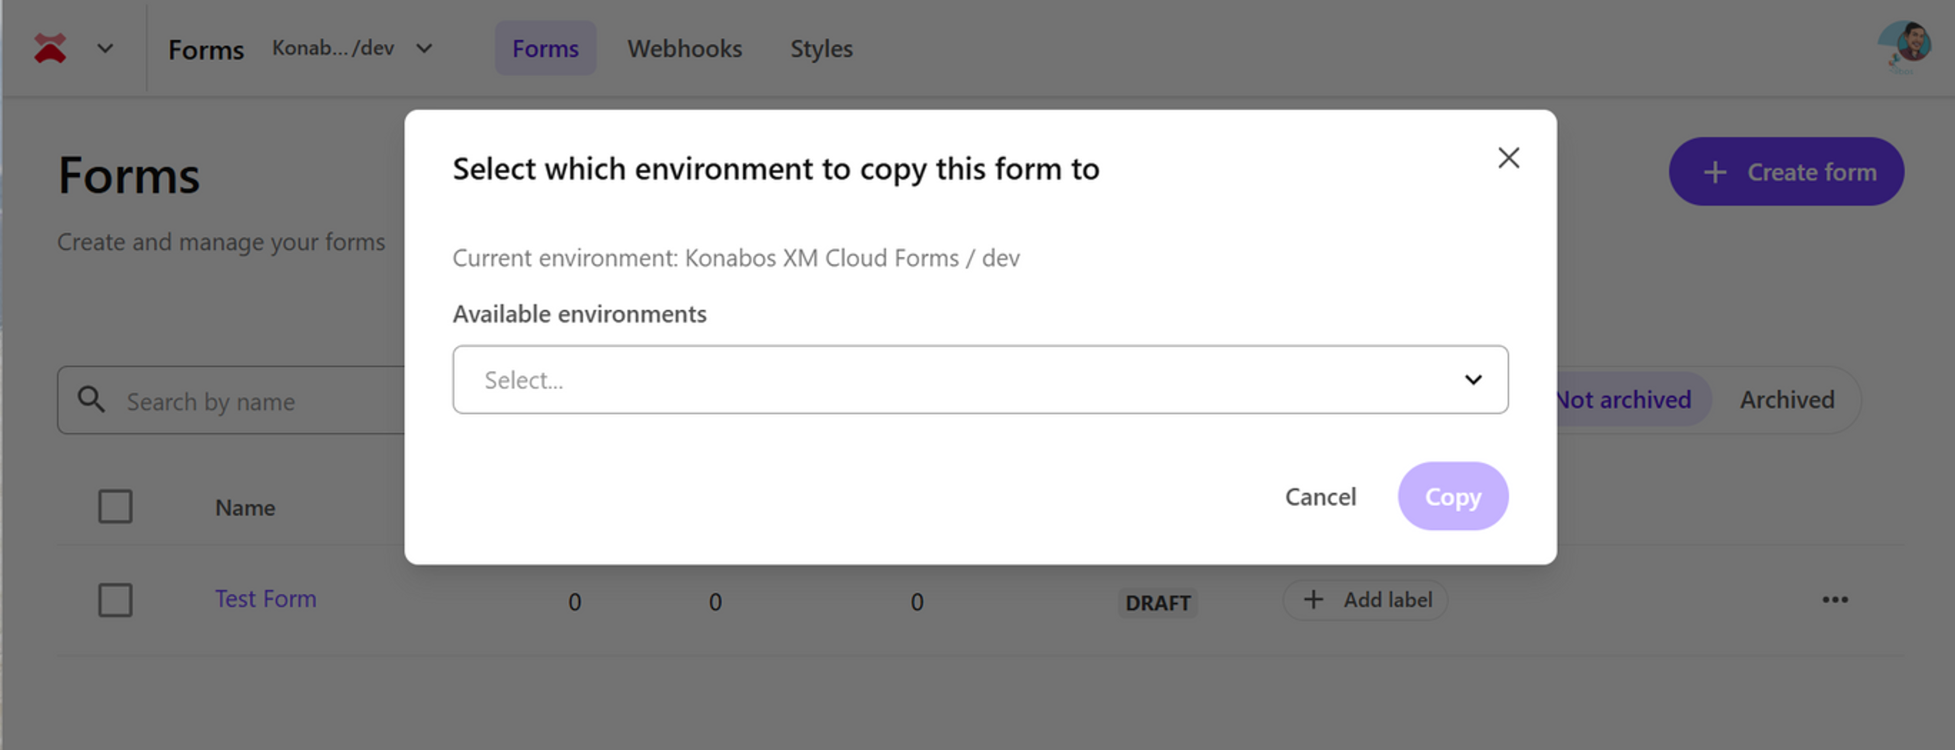Expand the app switcher chevron near logo
The image size is (1955, 750).
(105, 48)
